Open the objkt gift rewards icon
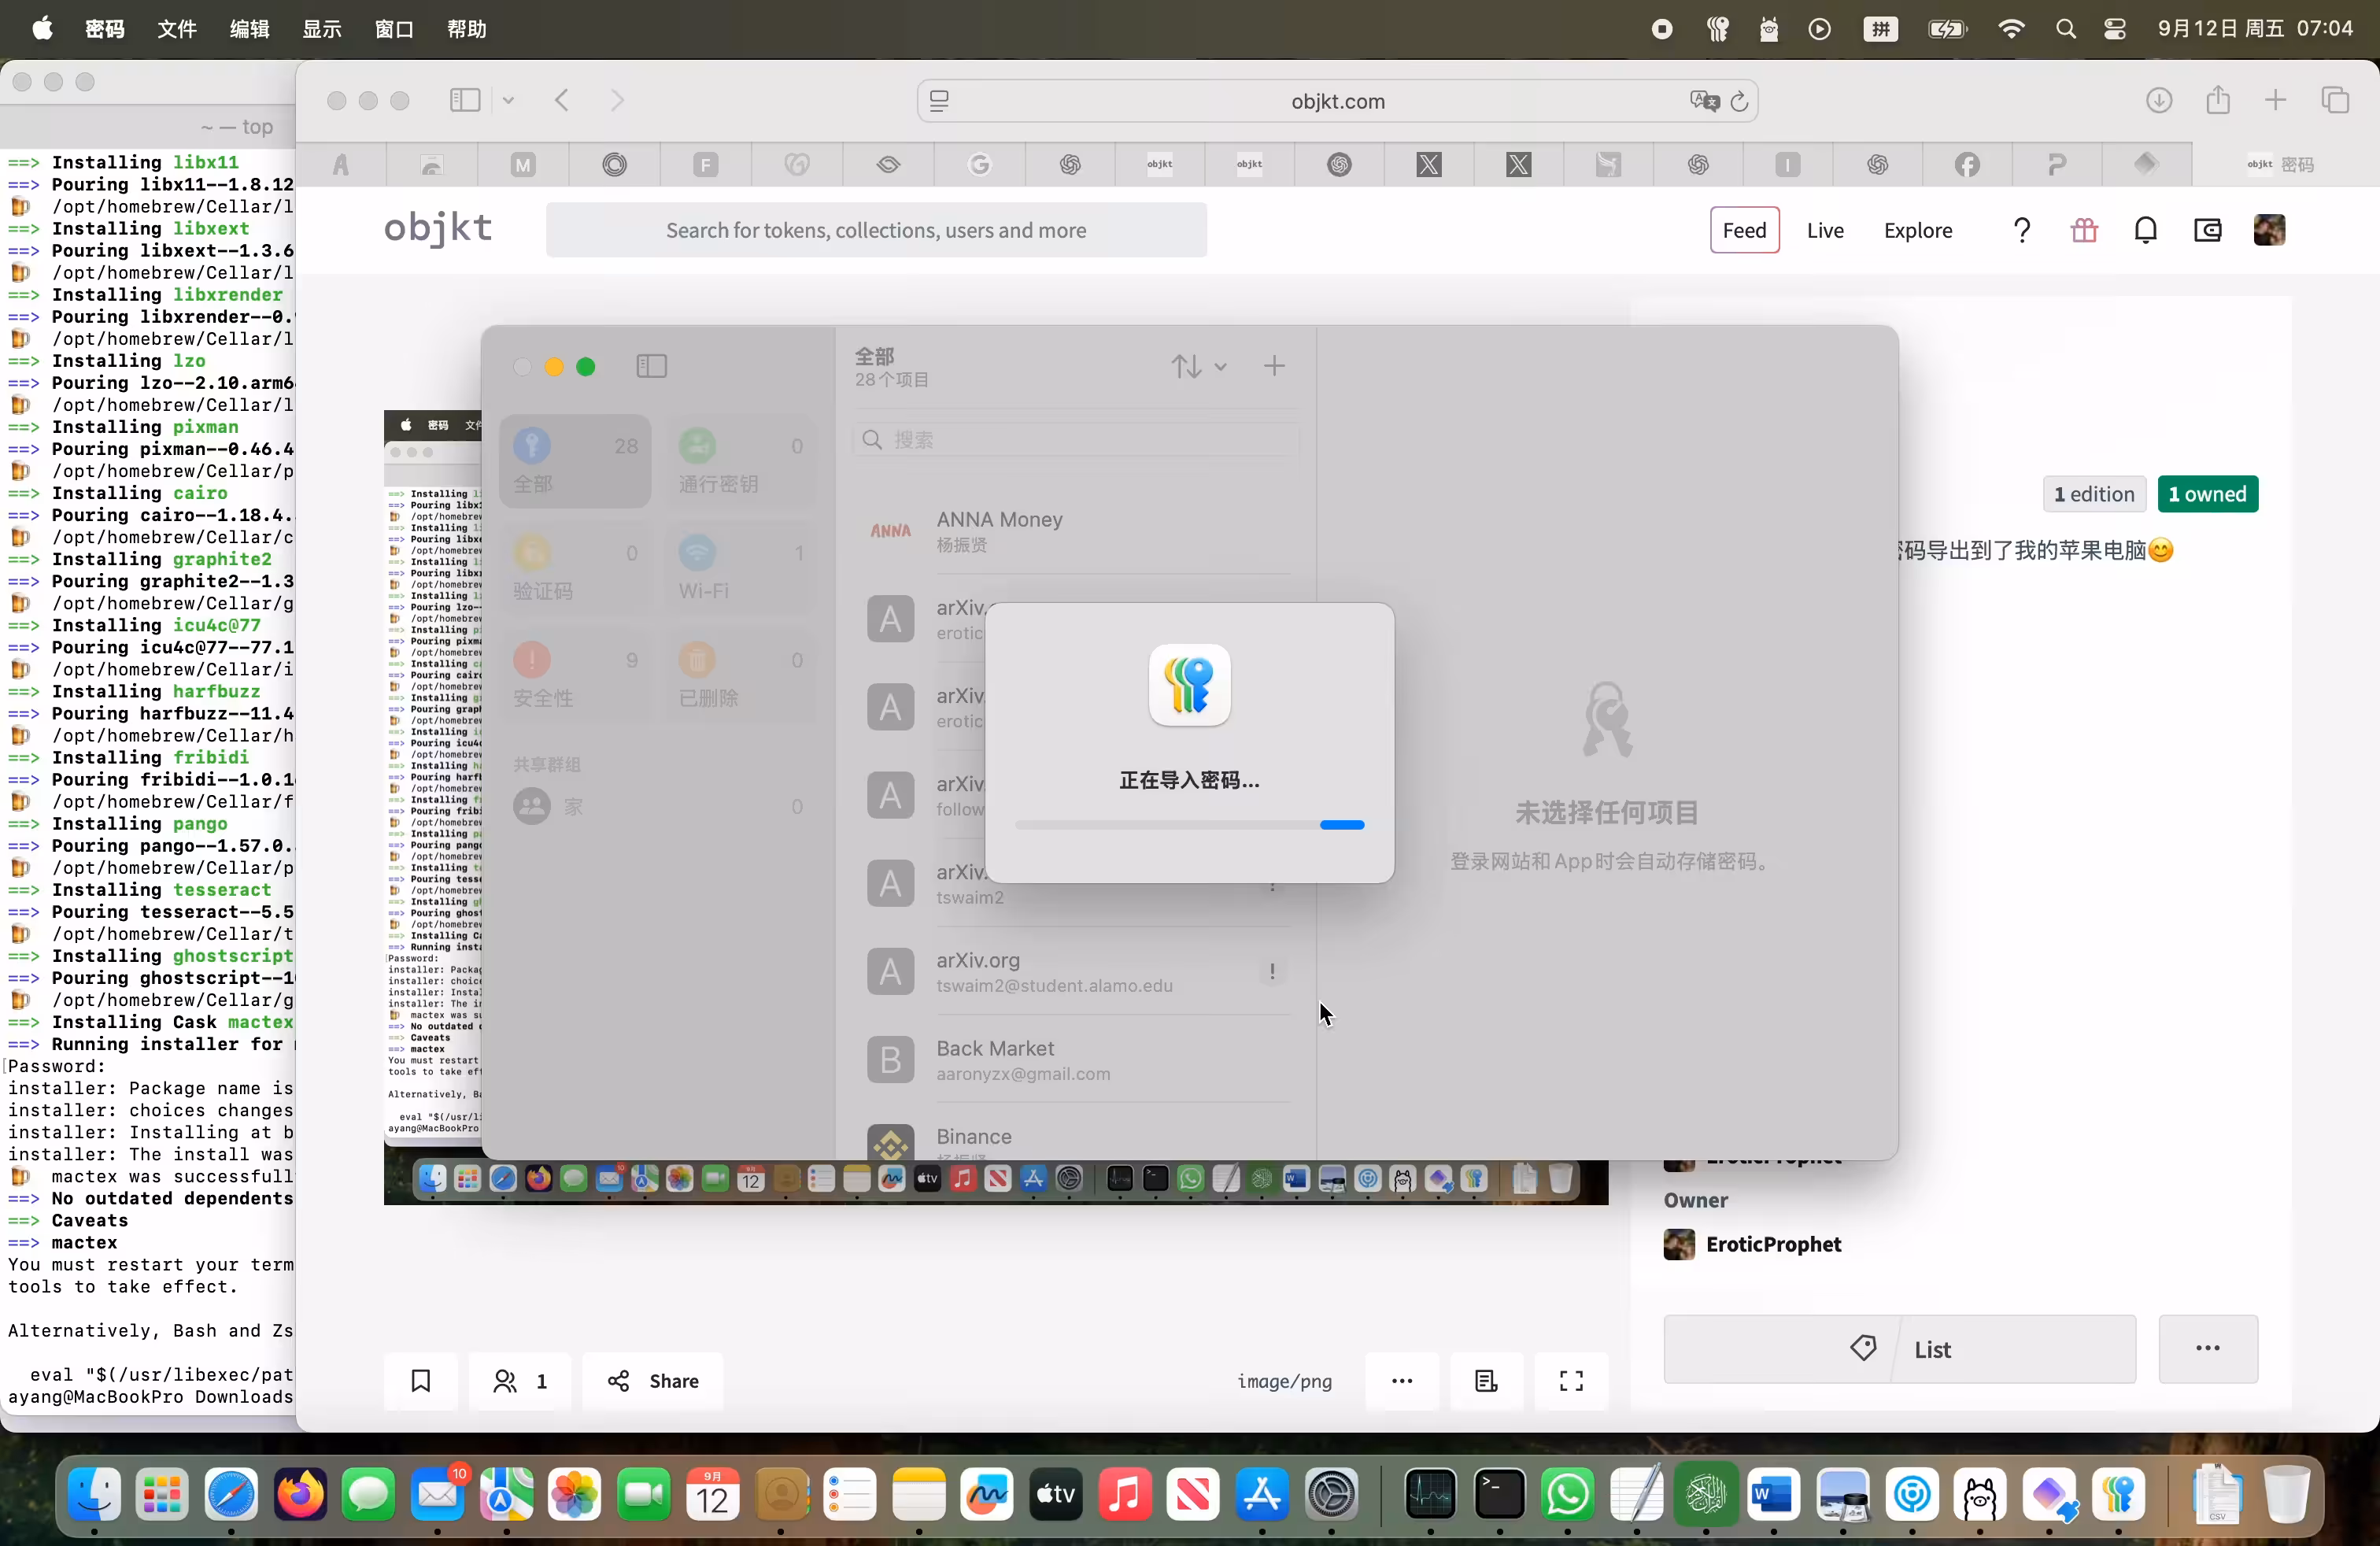Viewport: 2380px width, 1546px height. coord(2084,230)
